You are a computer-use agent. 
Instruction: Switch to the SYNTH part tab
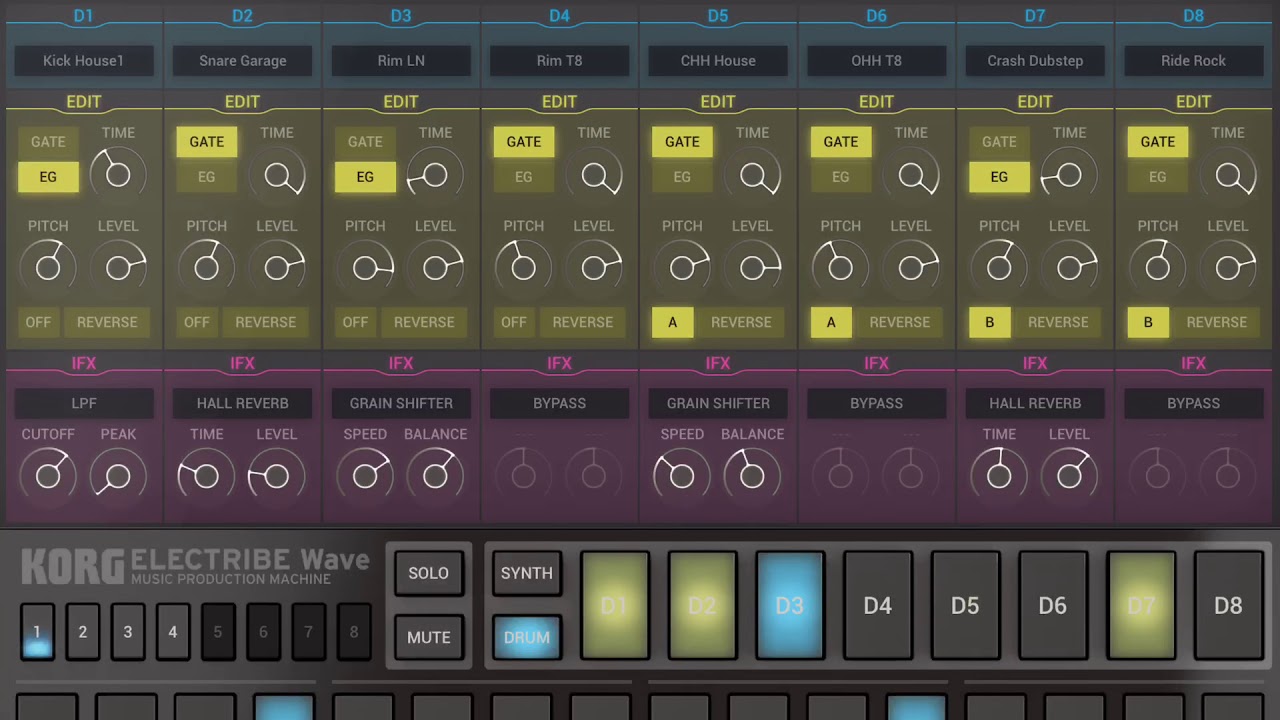[527, 573]
